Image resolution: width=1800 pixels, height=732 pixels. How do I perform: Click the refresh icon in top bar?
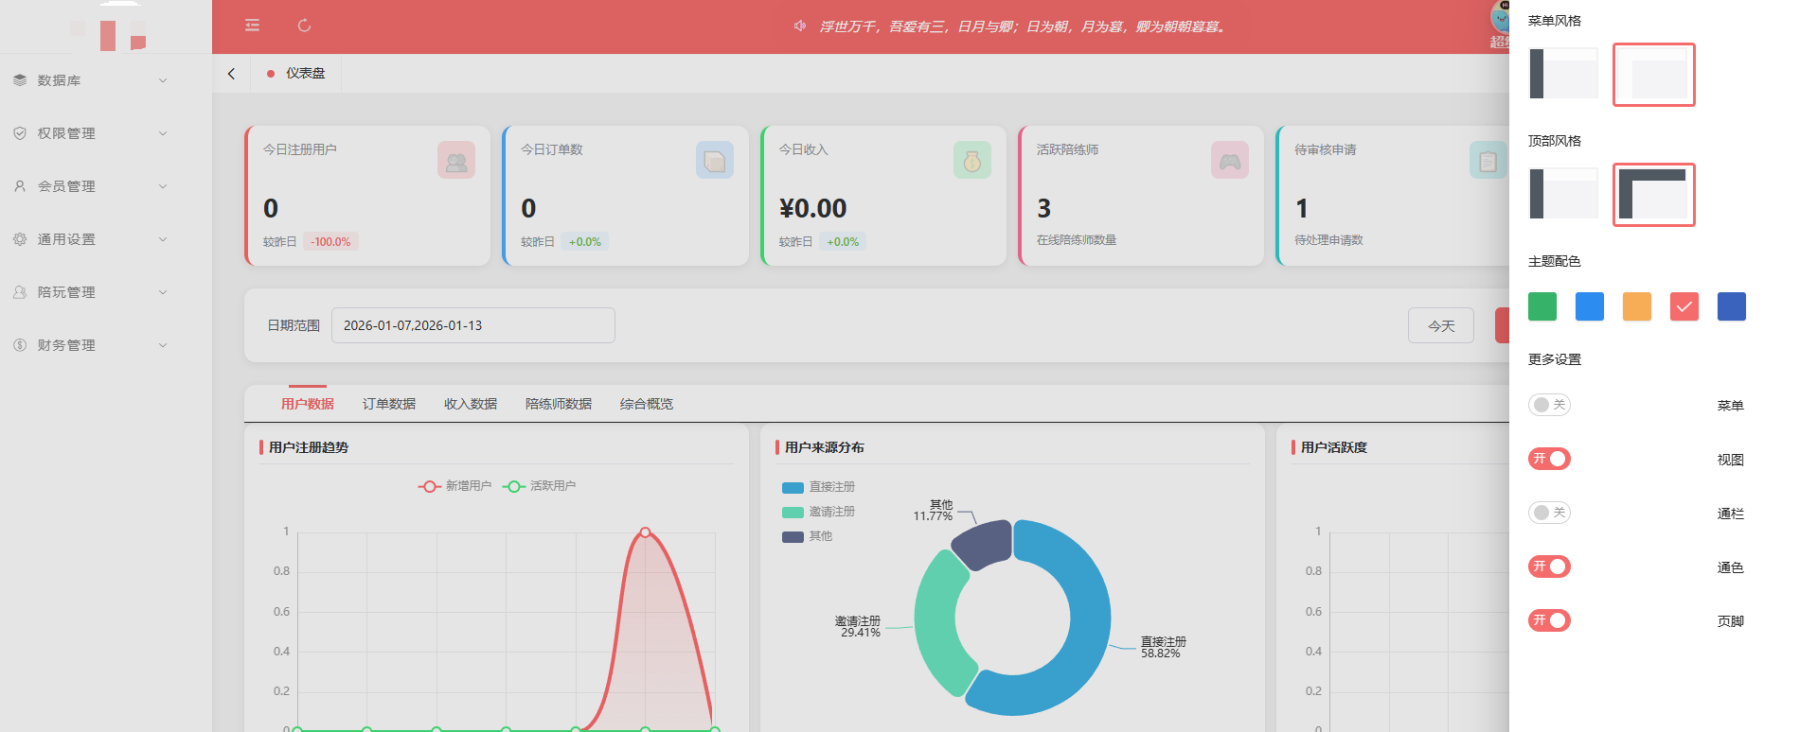(304, 25)
